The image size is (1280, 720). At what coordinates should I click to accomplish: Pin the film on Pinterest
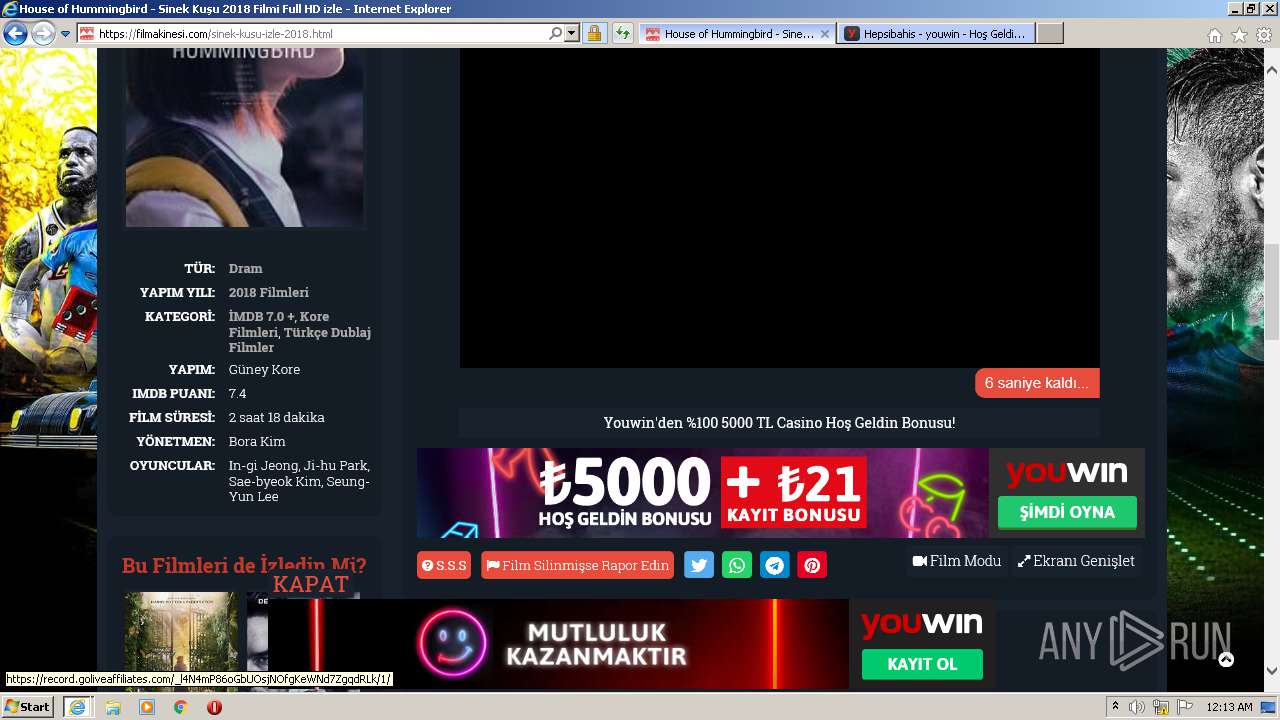click(812, 565)
